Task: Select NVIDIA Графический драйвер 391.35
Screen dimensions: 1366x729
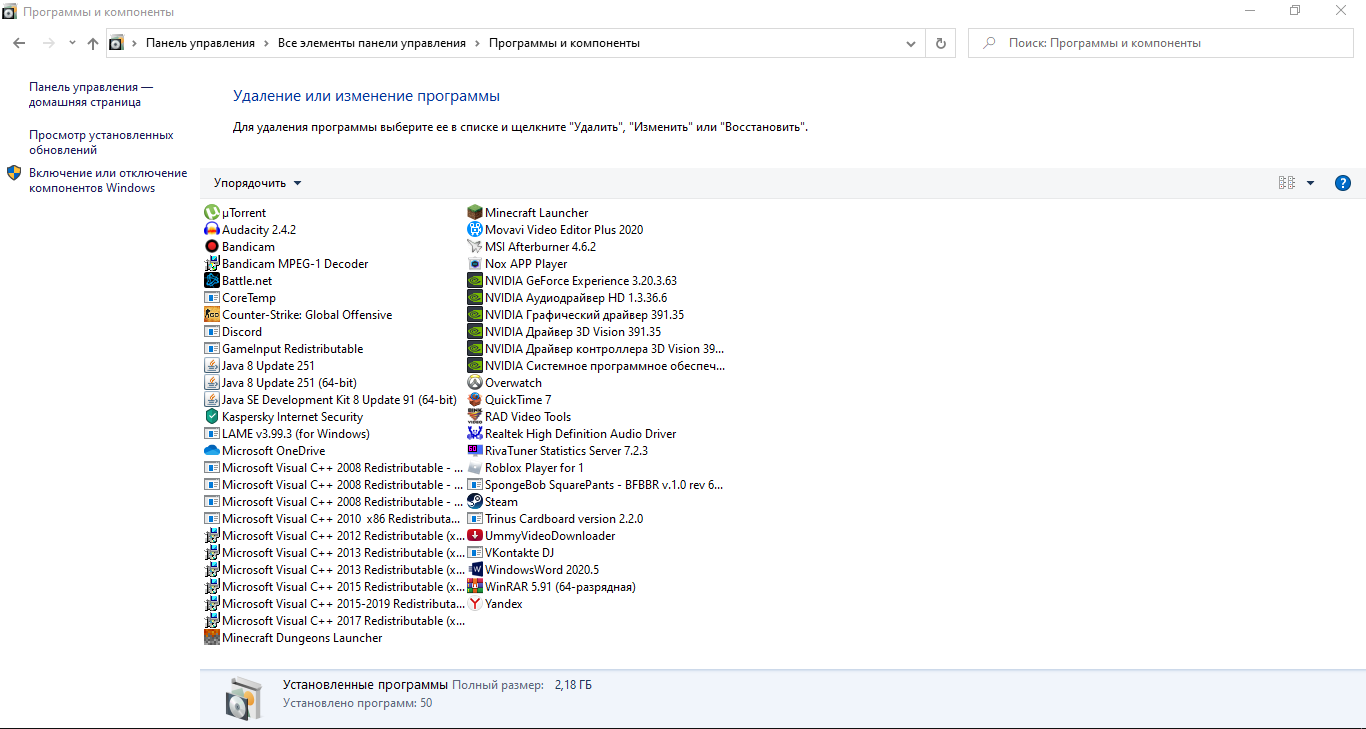Action: click(x=576, y=314)
